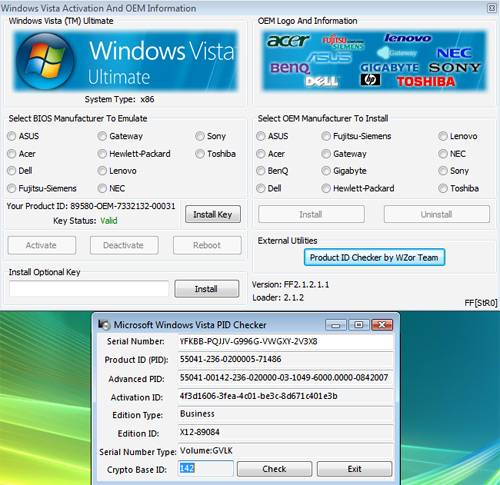
Task: Click the Windows Vista Ultimate logo banner
Action: click(x=126, y=61)
